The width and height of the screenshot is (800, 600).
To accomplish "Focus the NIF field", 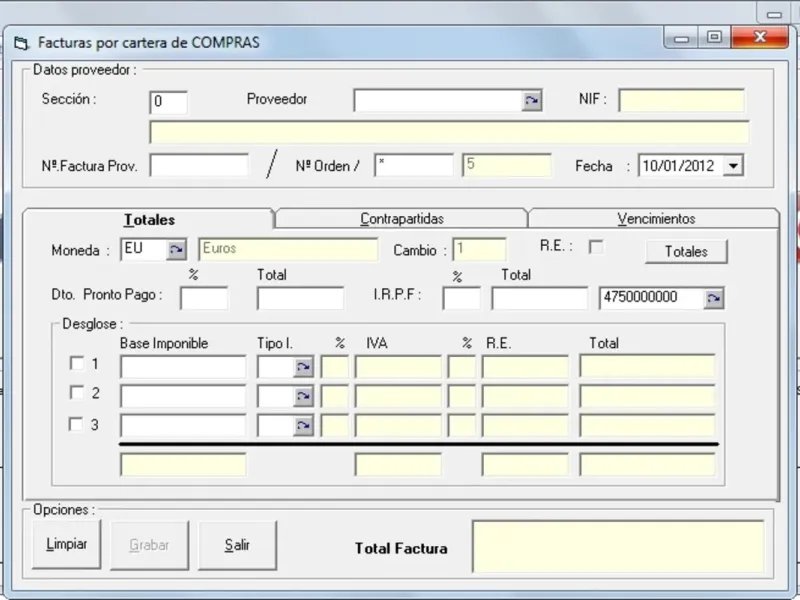I will pyautogui.click(x=681, y=101).
